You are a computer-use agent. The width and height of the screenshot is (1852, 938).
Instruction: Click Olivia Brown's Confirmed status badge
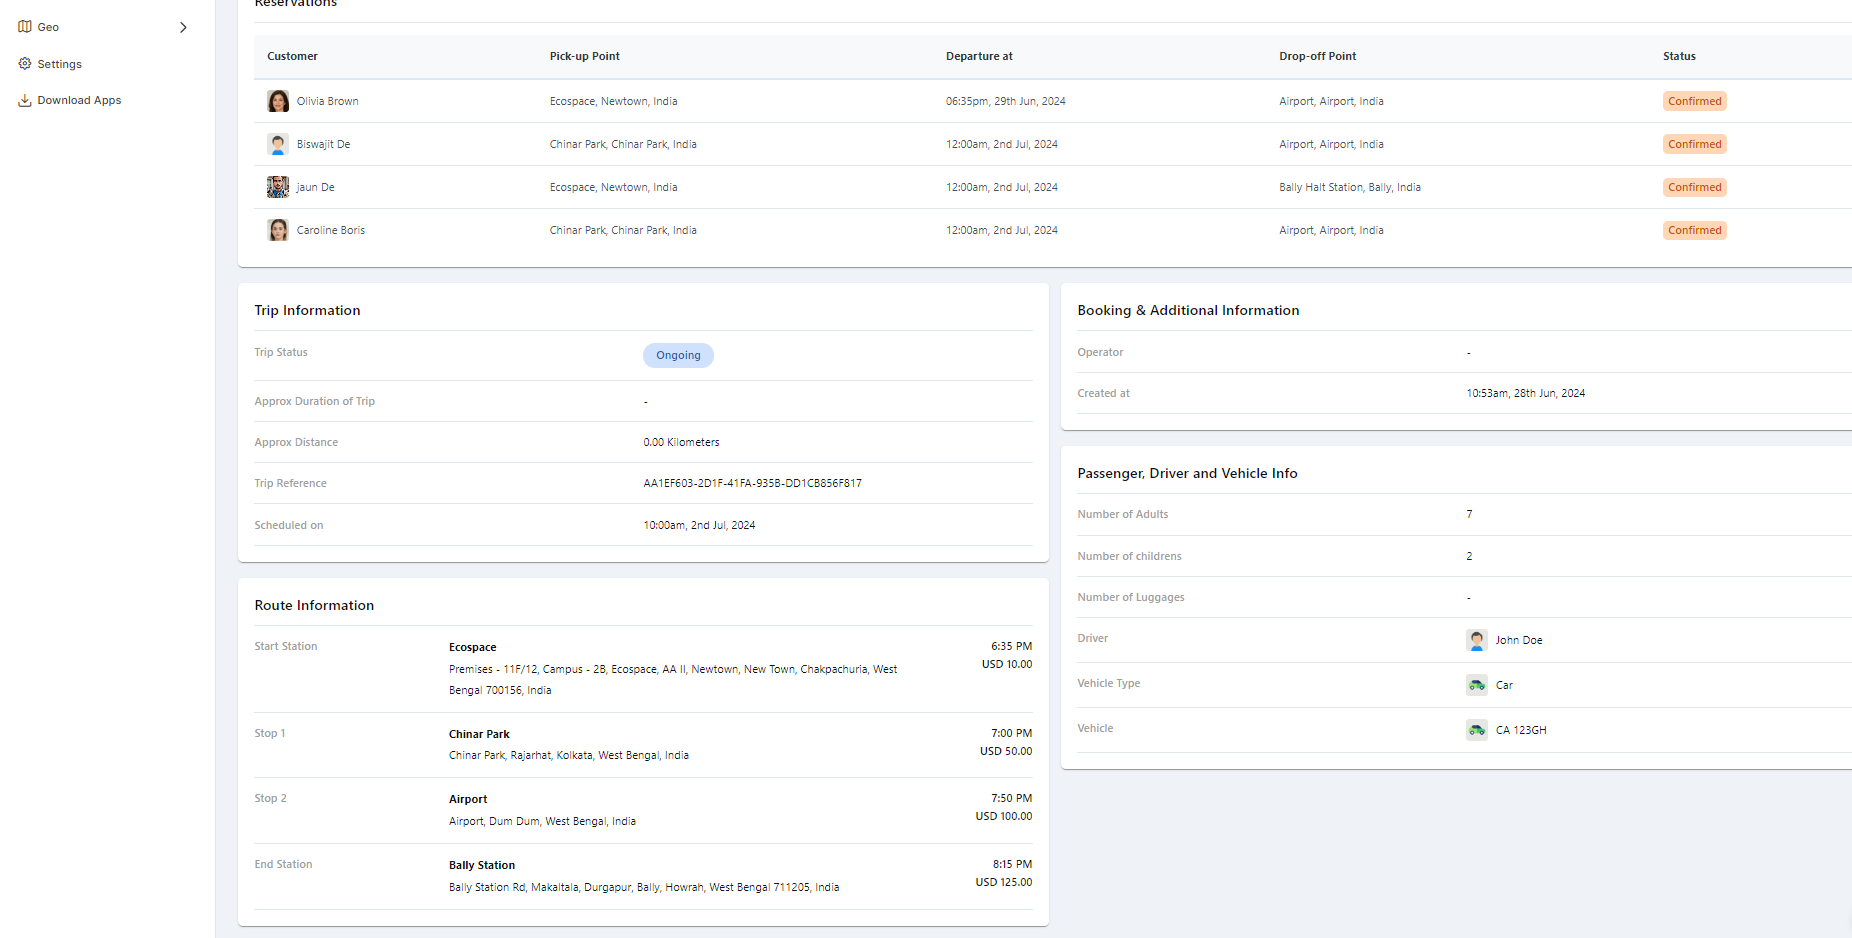[1694, 101]
